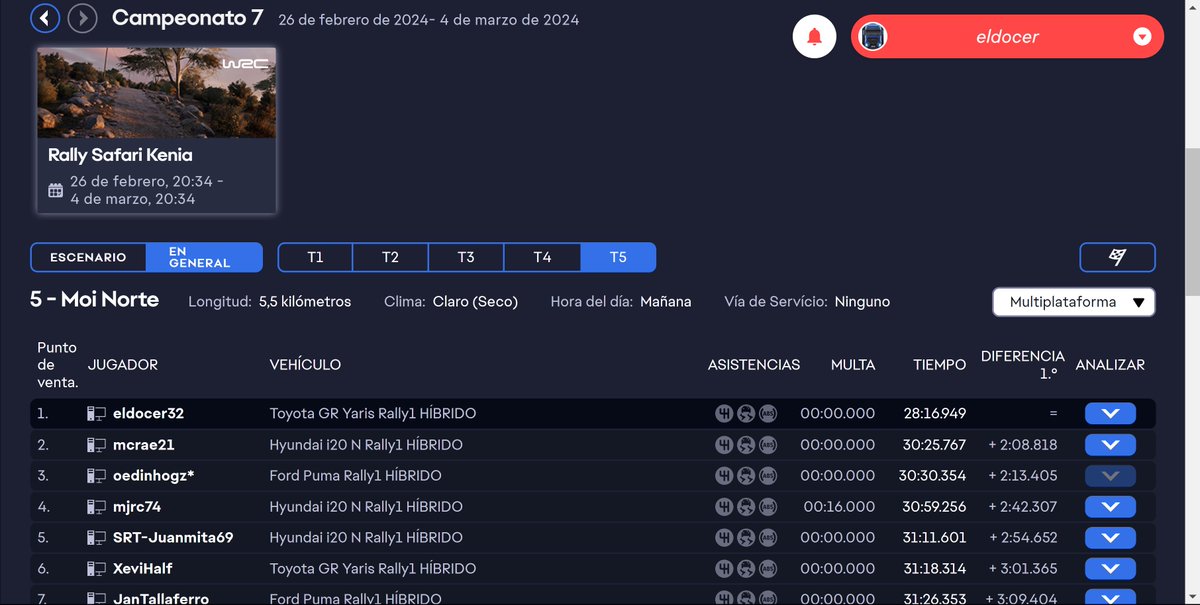The image size is (1200, 605).
Task: Select the ESCENARIO tab
Action: [89, 257]
